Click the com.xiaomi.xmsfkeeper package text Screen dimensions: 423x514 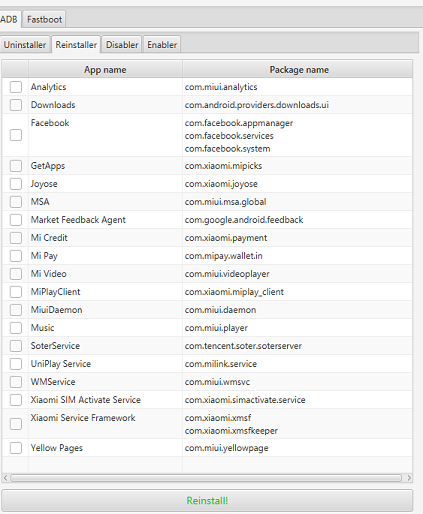tap(231, 431)
